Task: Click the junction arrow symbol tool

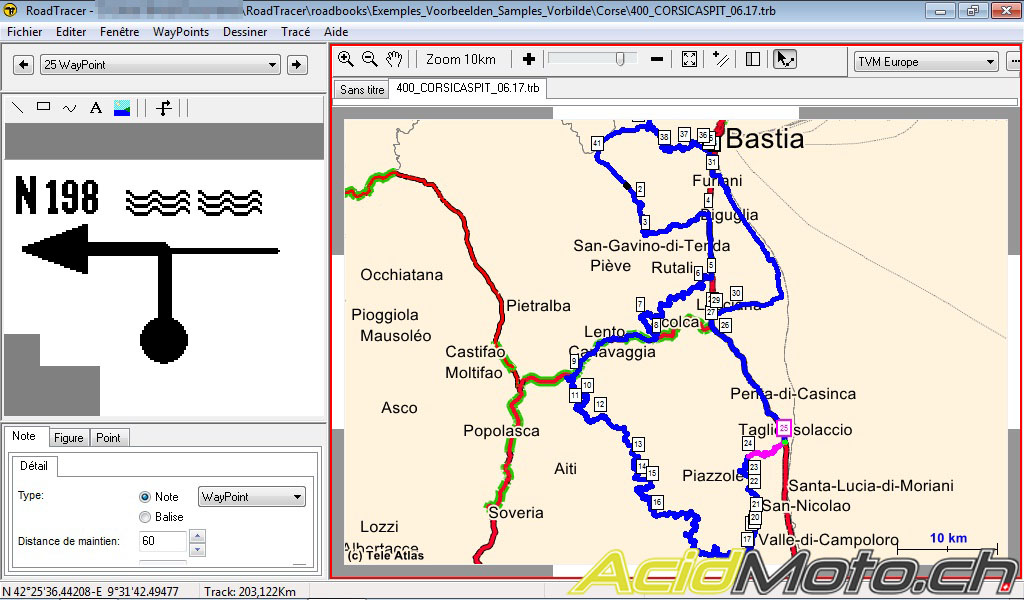Action: click(x=164, y=108)
